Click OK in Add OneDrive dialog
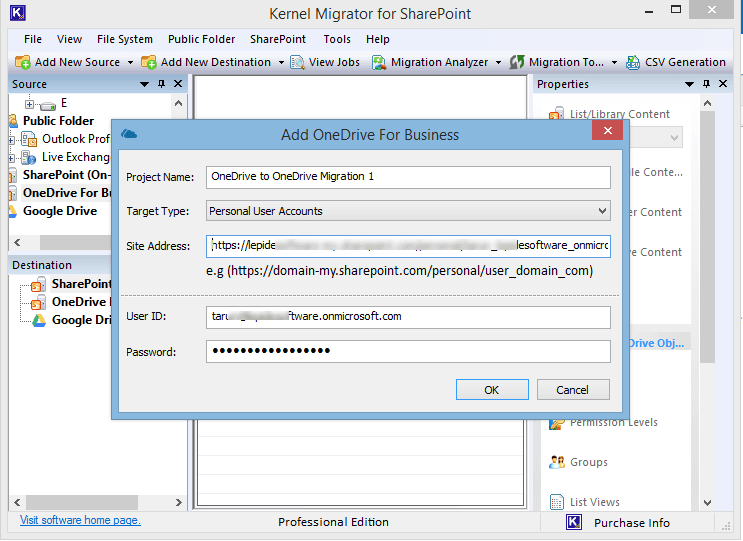This screenshot has height=541, width=743. point(492,389)
